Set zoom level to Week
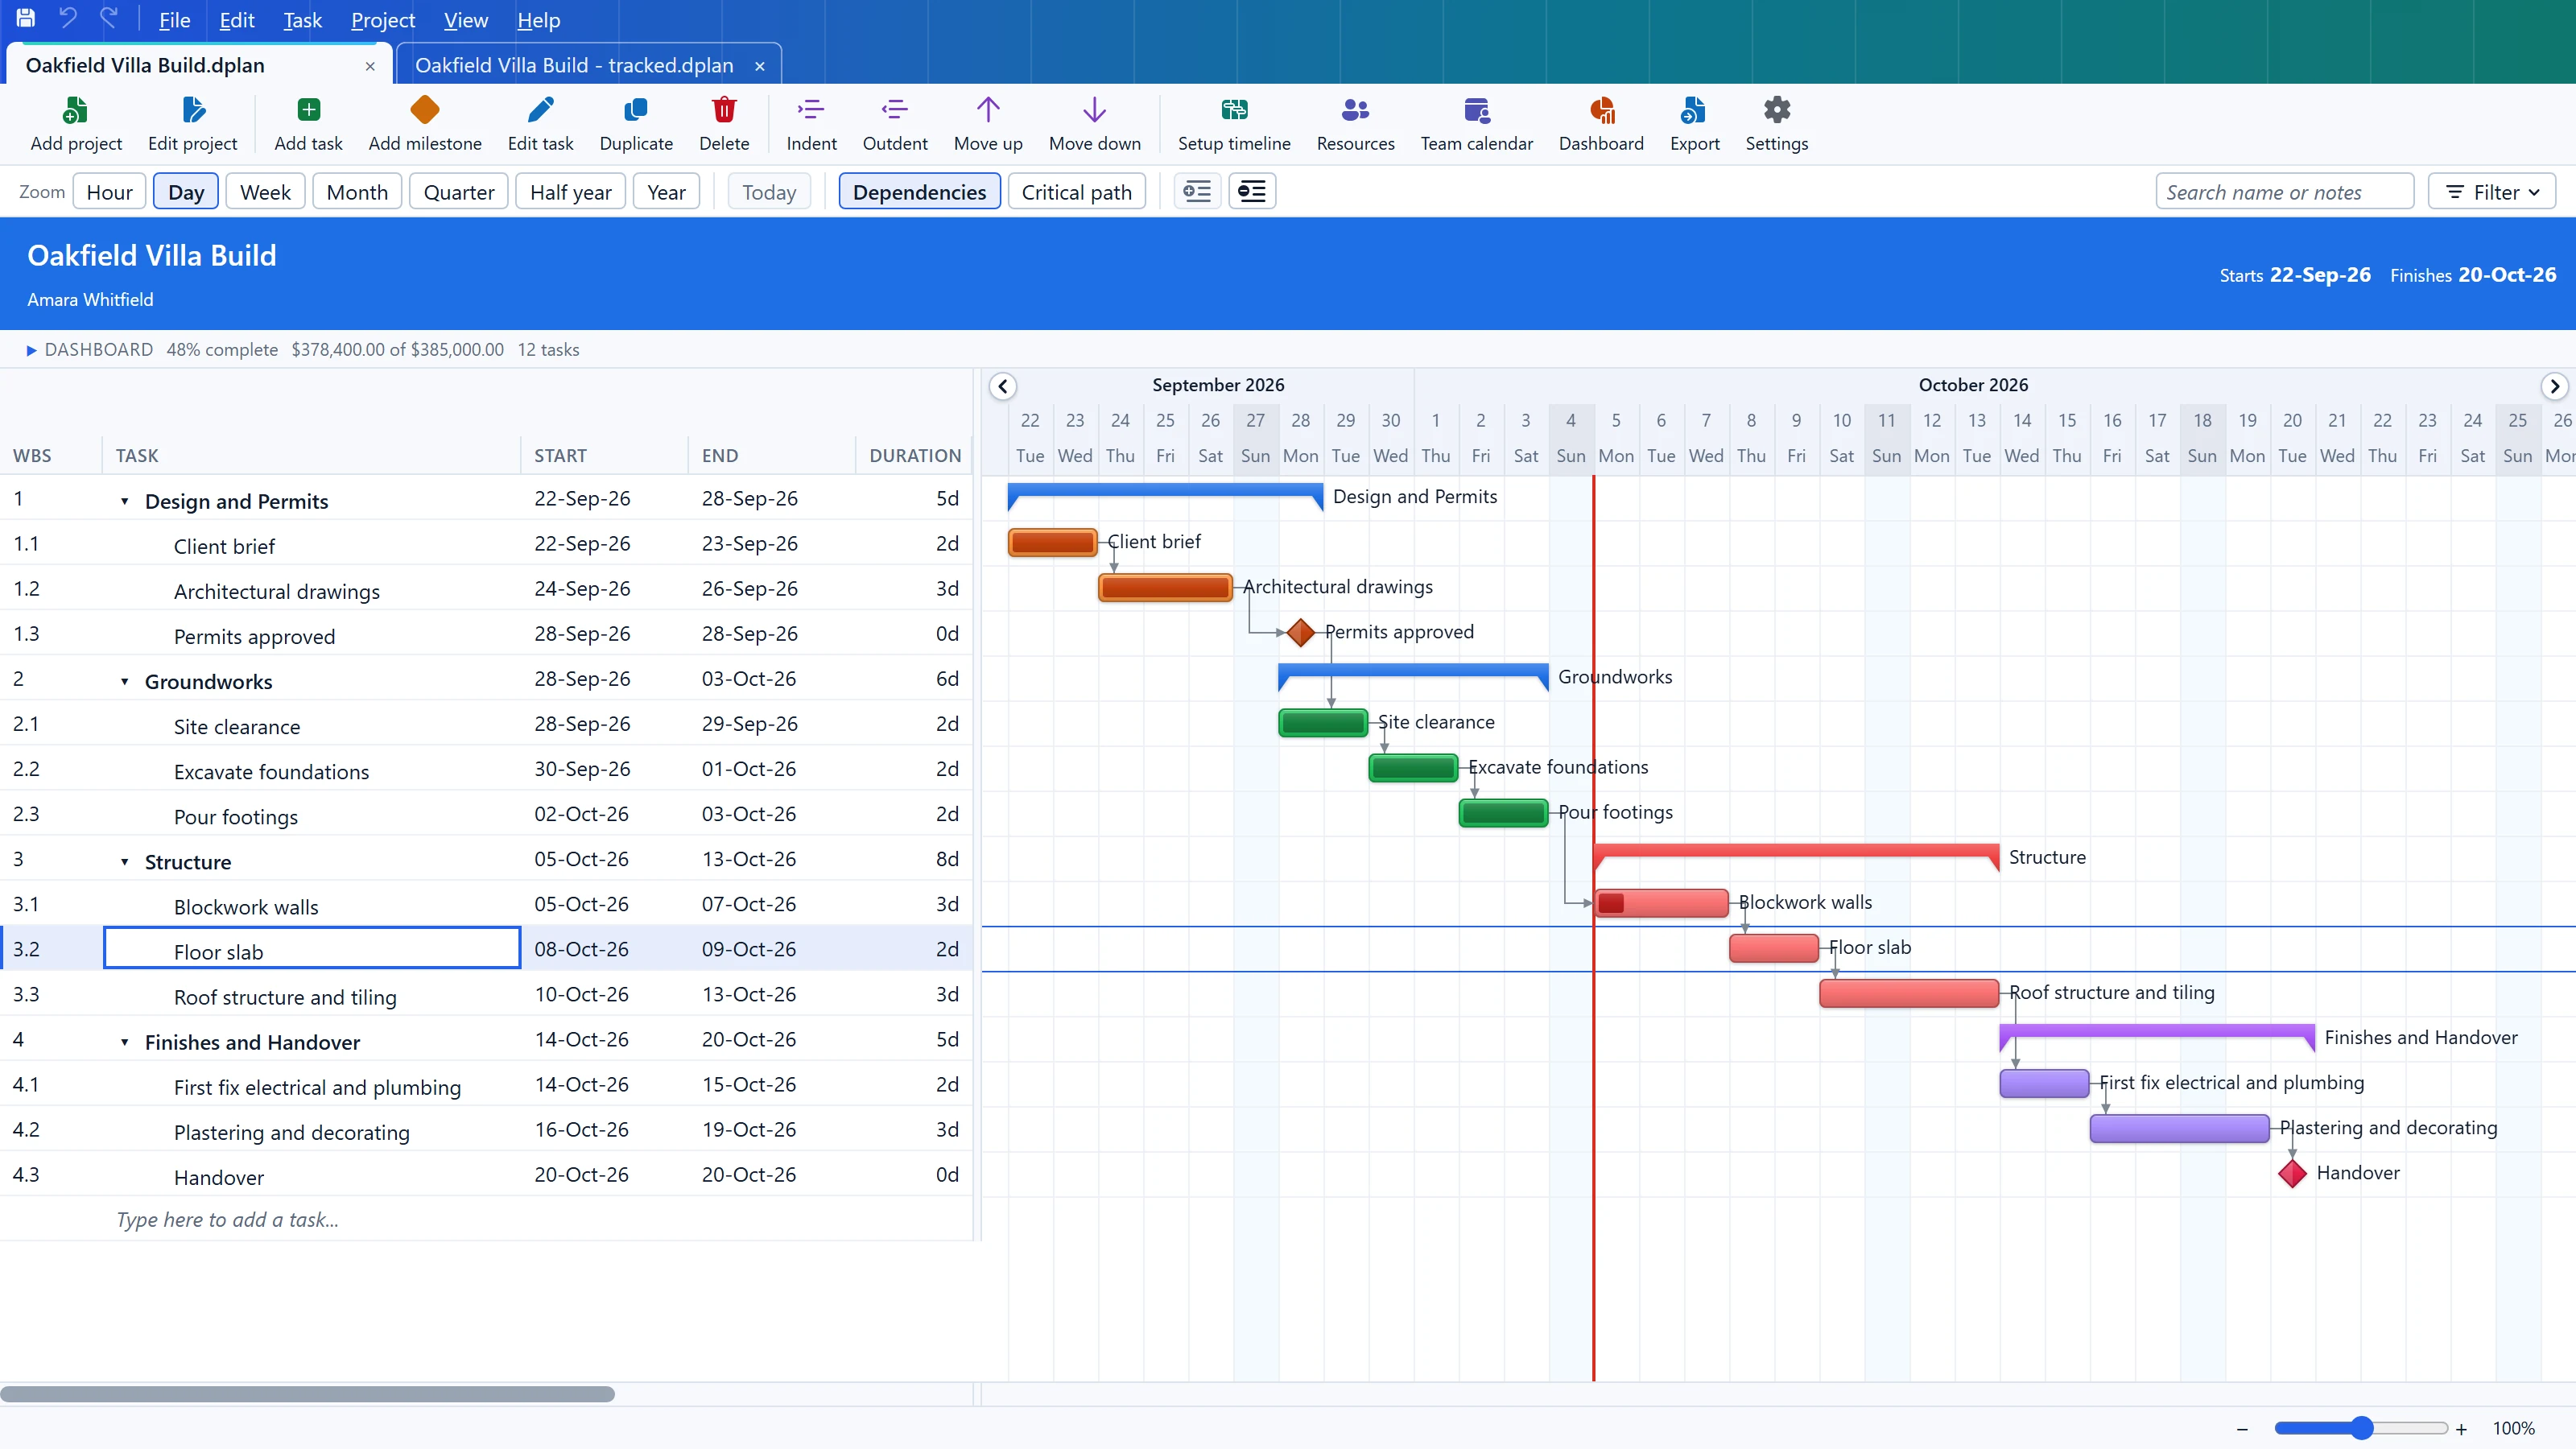This screenshot has width=2576, height=1449. click(x=265, y=192)
